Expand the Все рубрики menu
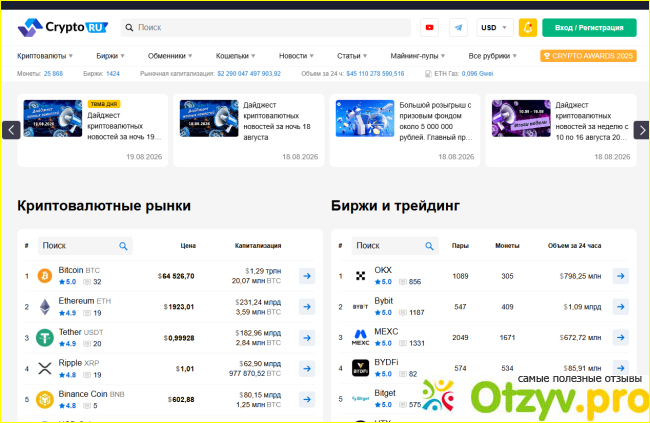The image size is (650, 423). tap(492, 56)
